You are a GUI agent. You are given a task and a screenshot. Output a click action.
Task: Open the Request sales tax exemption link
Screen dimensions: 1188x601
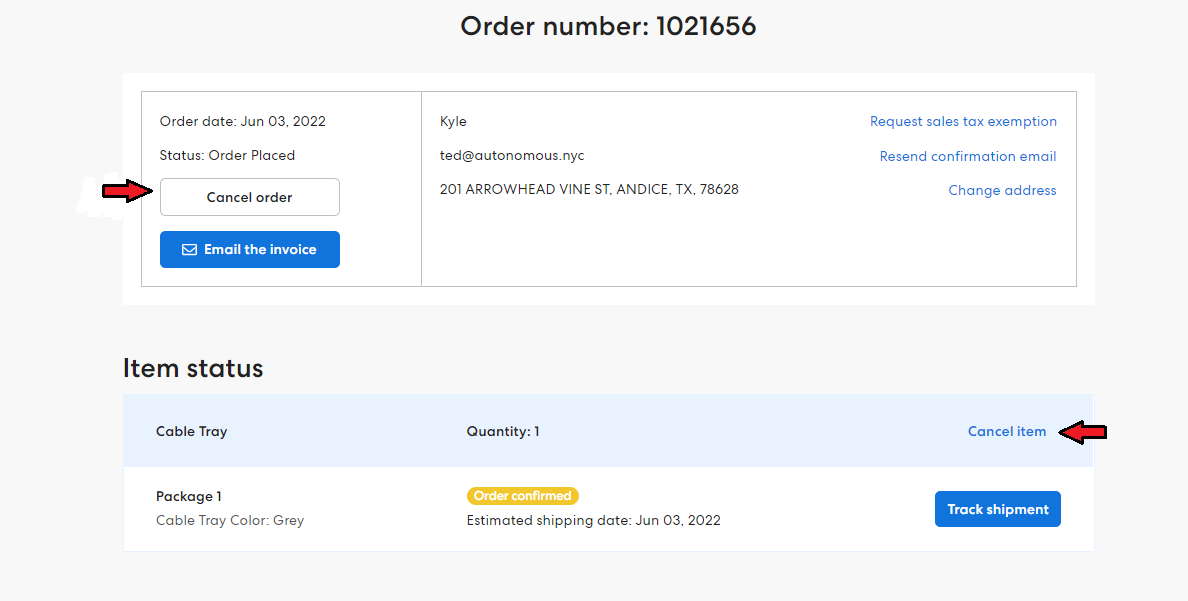(963, 122)
